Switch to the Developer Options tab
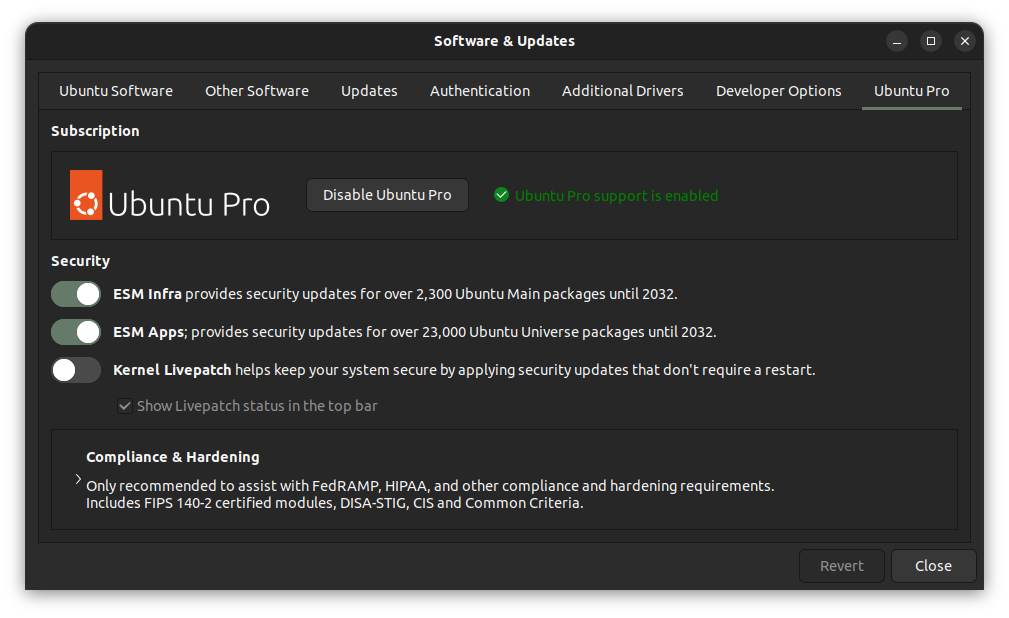The width and height of the screenshot is (1009, 618). (779, 91)
